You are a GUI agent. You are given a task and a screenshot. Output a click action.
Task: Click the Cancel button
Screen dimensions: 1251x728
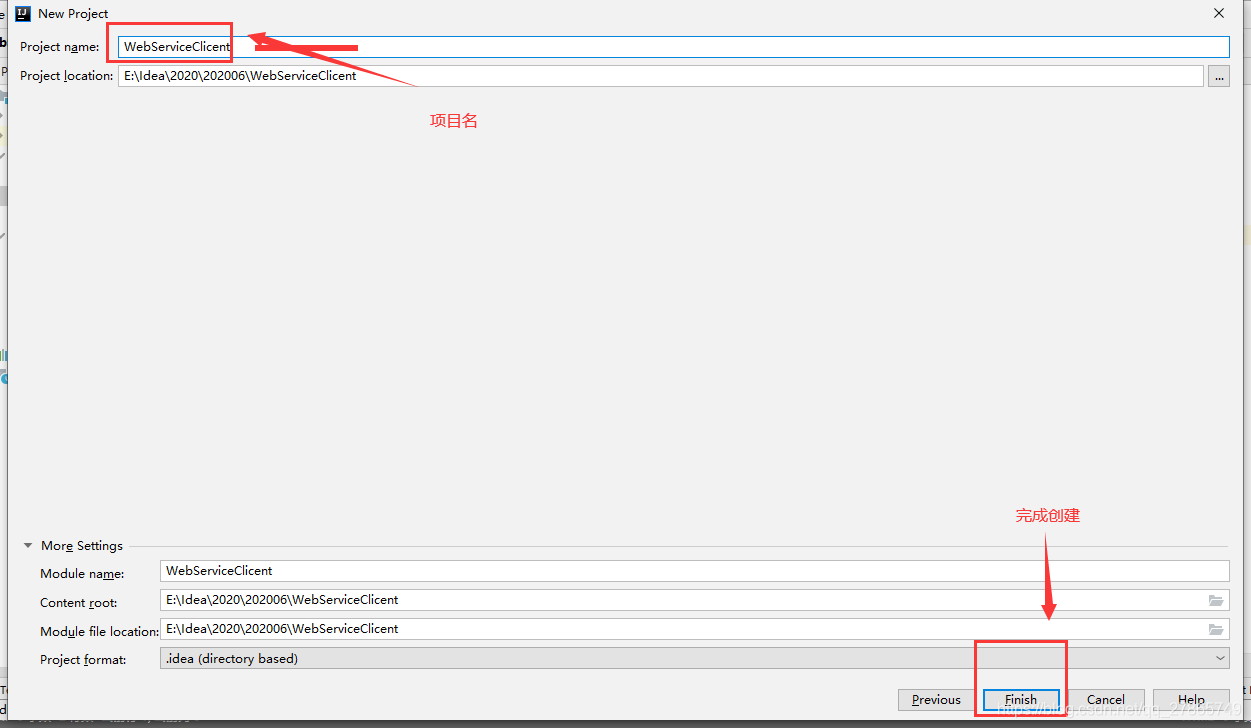click(1105, 700)
